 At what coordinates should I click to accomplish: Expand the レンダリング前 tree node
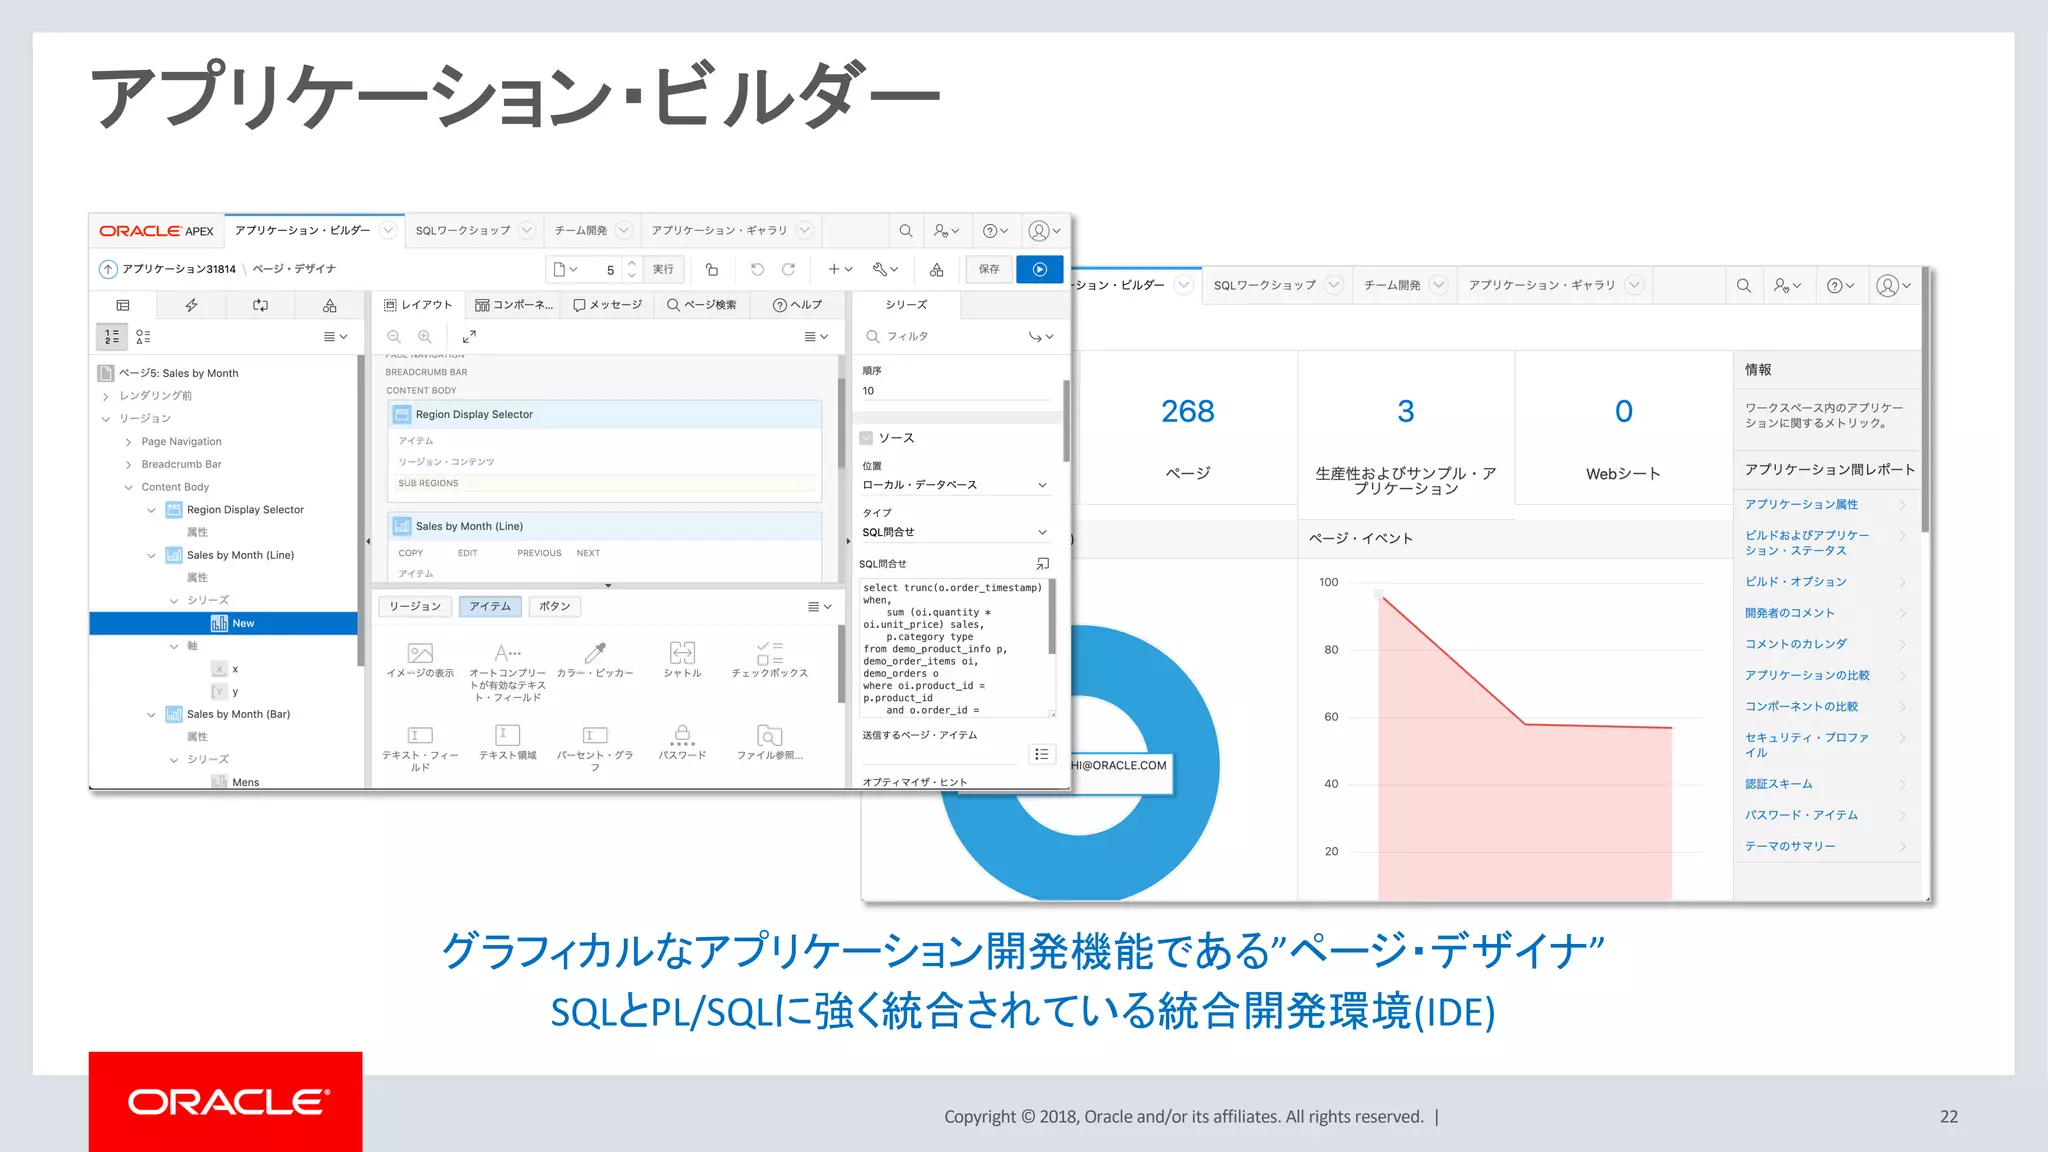(106, 396)
